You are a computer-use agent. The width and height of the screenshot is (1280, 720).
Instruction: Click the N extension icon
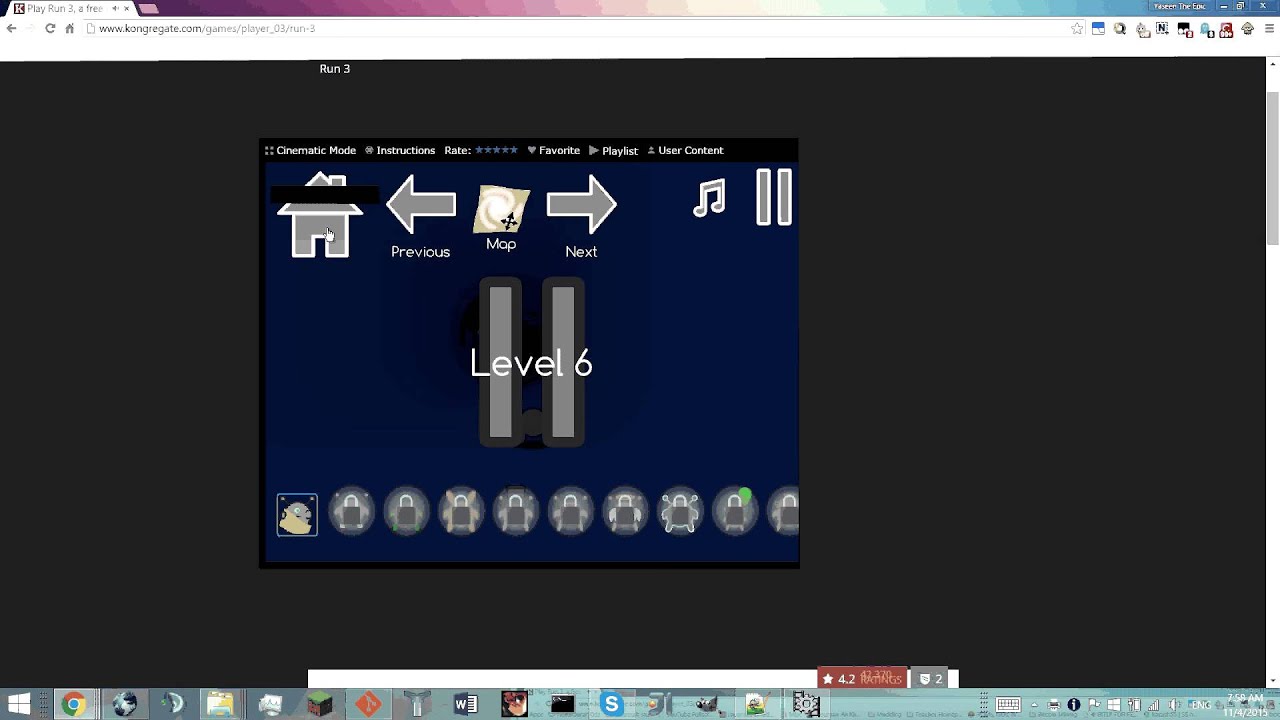1162,29
